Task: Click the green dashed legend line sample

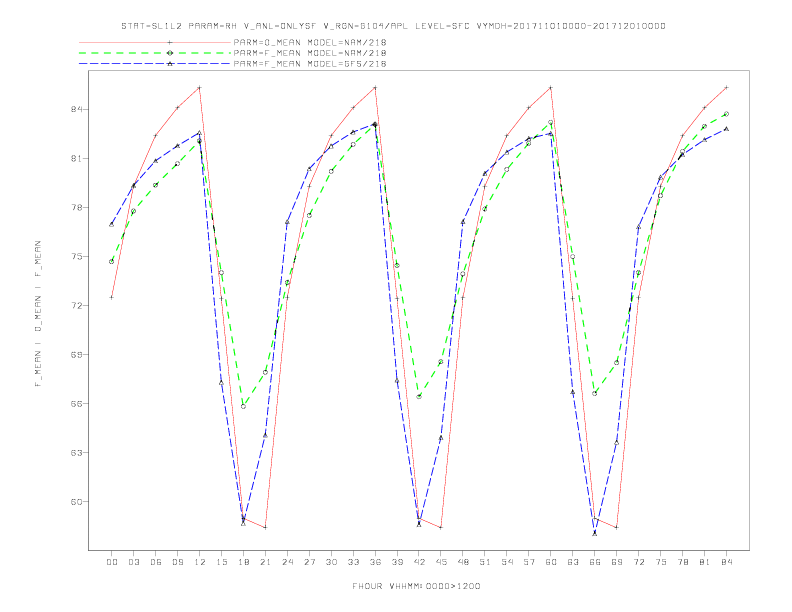Action: [x=155, y=53]
